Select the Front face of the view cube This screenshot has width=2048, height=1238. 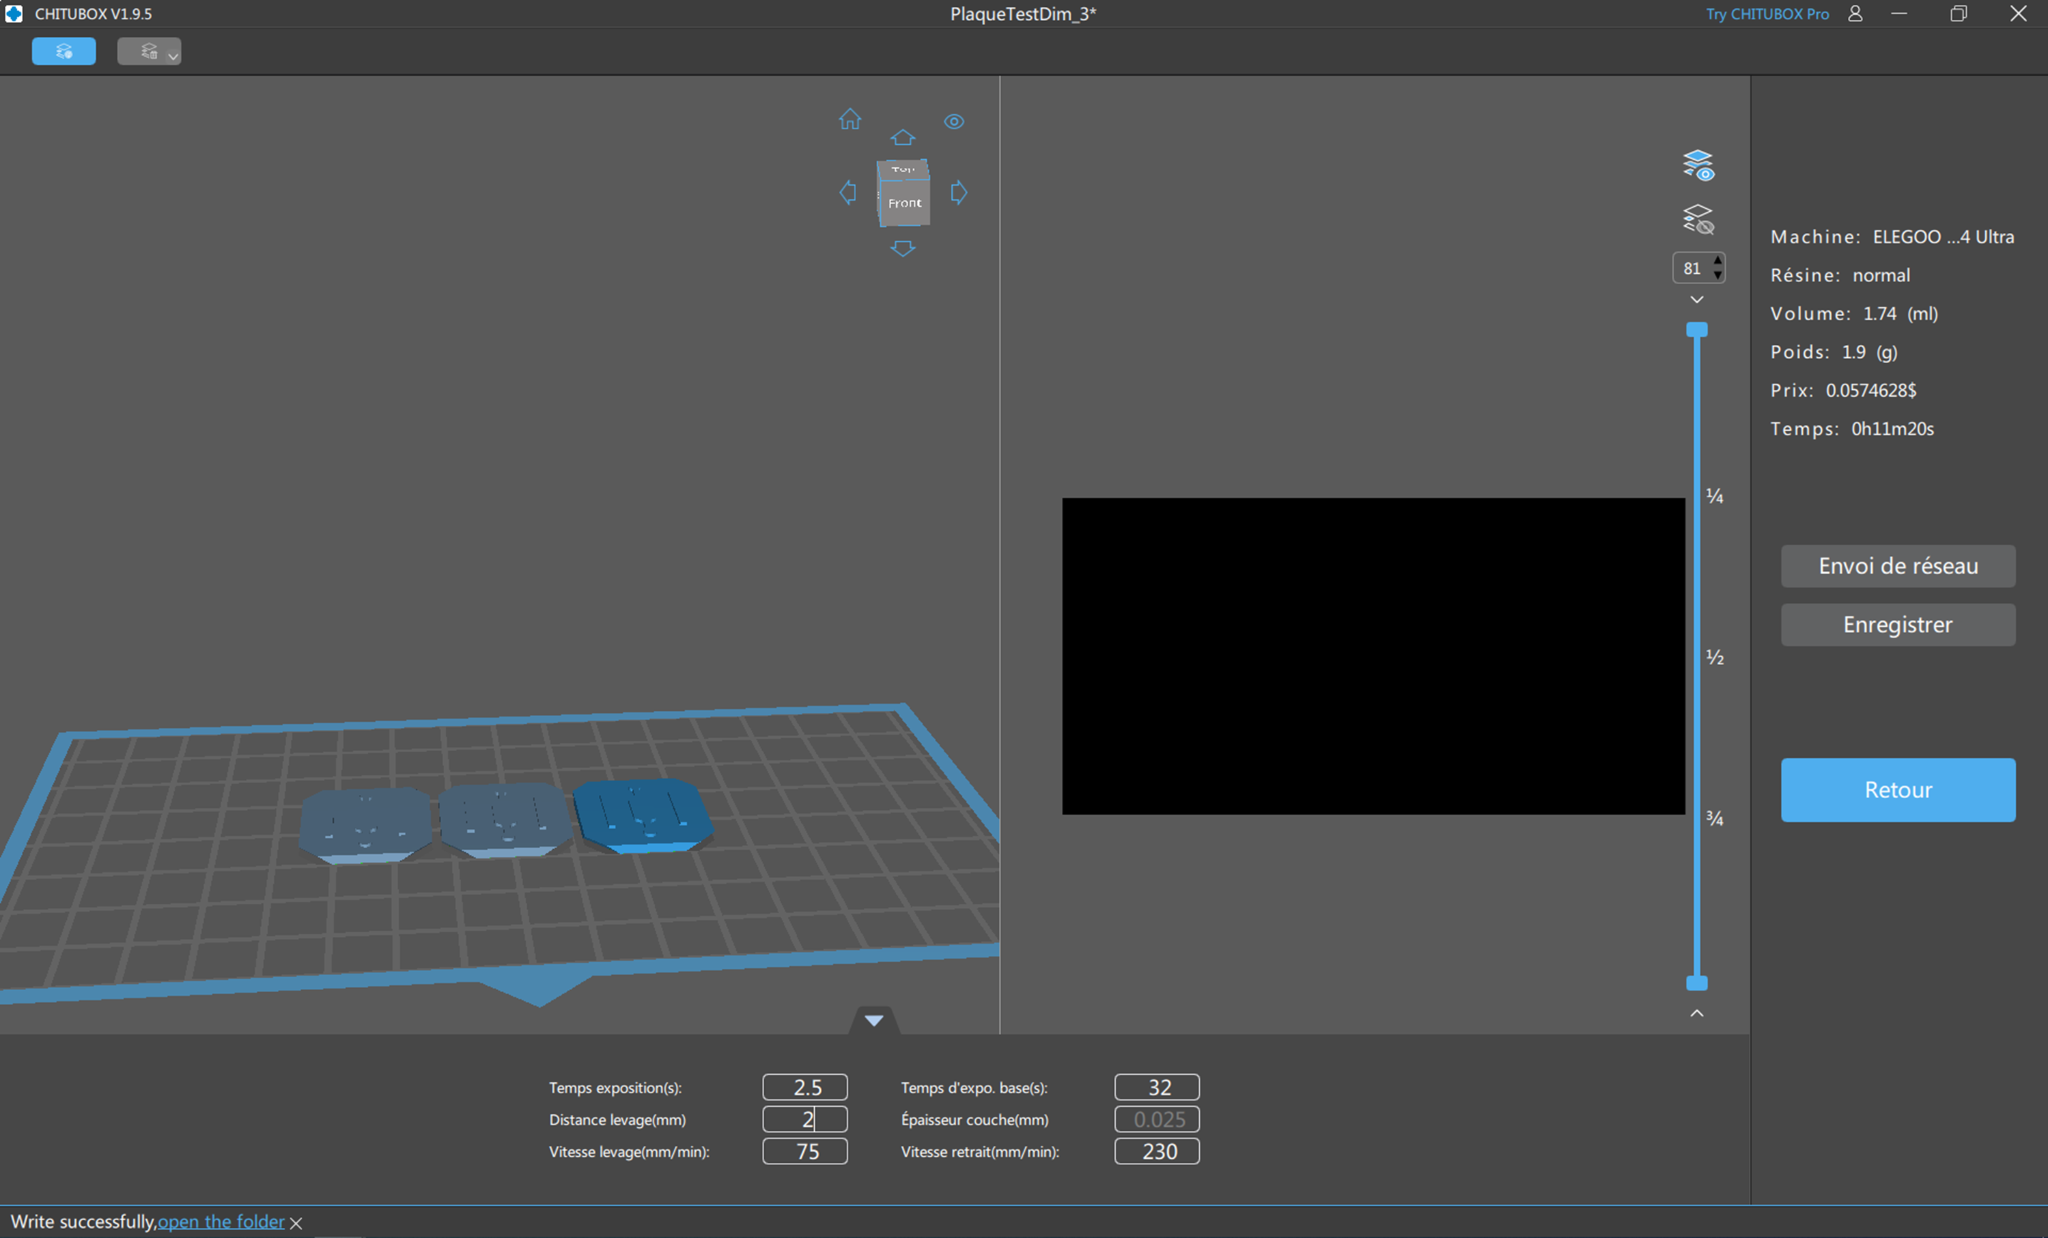tap(905, 203)
